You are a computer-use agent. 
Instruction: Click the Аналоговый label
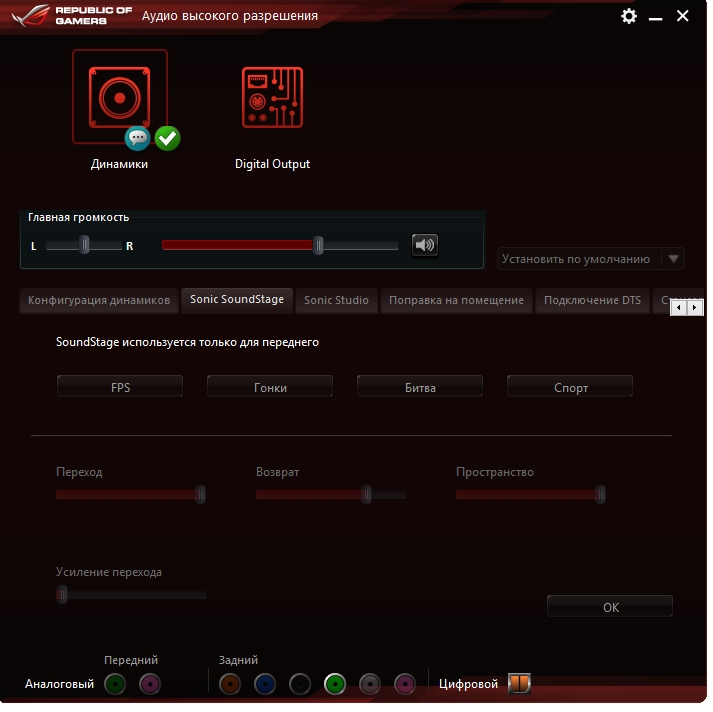60,684
